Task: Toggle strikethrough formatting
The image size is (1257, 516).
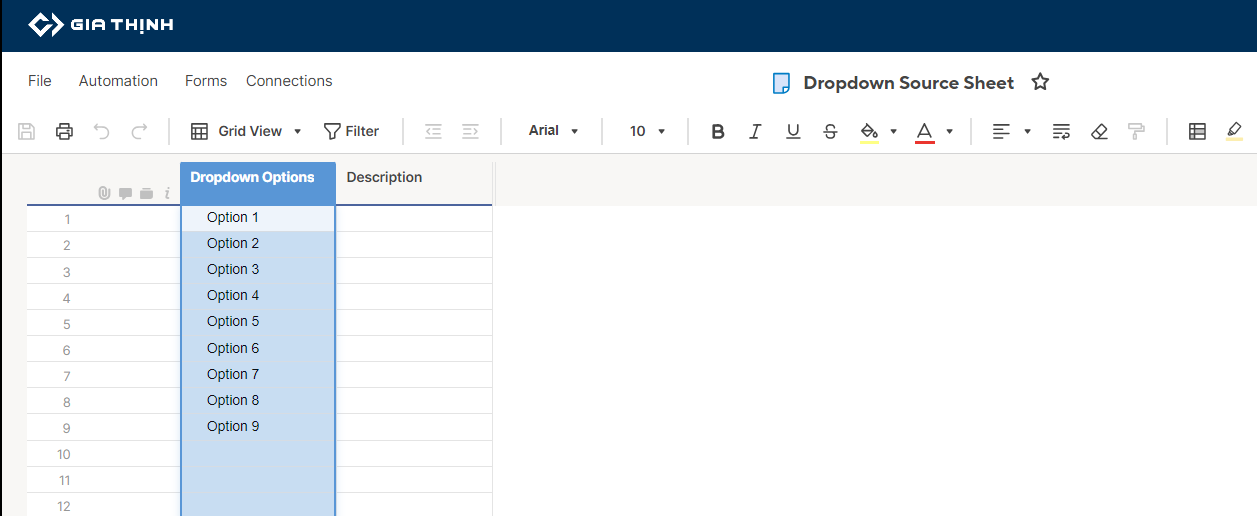Action: tap(830, 131)
